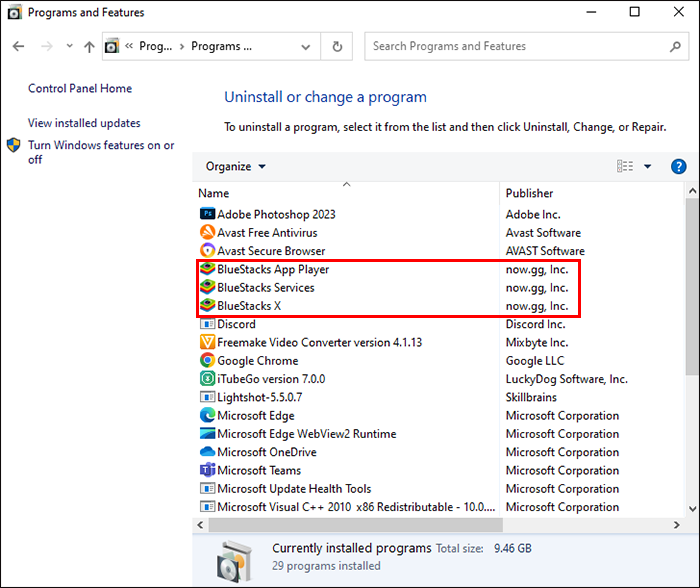Click the Avast Secure Browser icon
700x588 pixels.
(x=207, y=250)
